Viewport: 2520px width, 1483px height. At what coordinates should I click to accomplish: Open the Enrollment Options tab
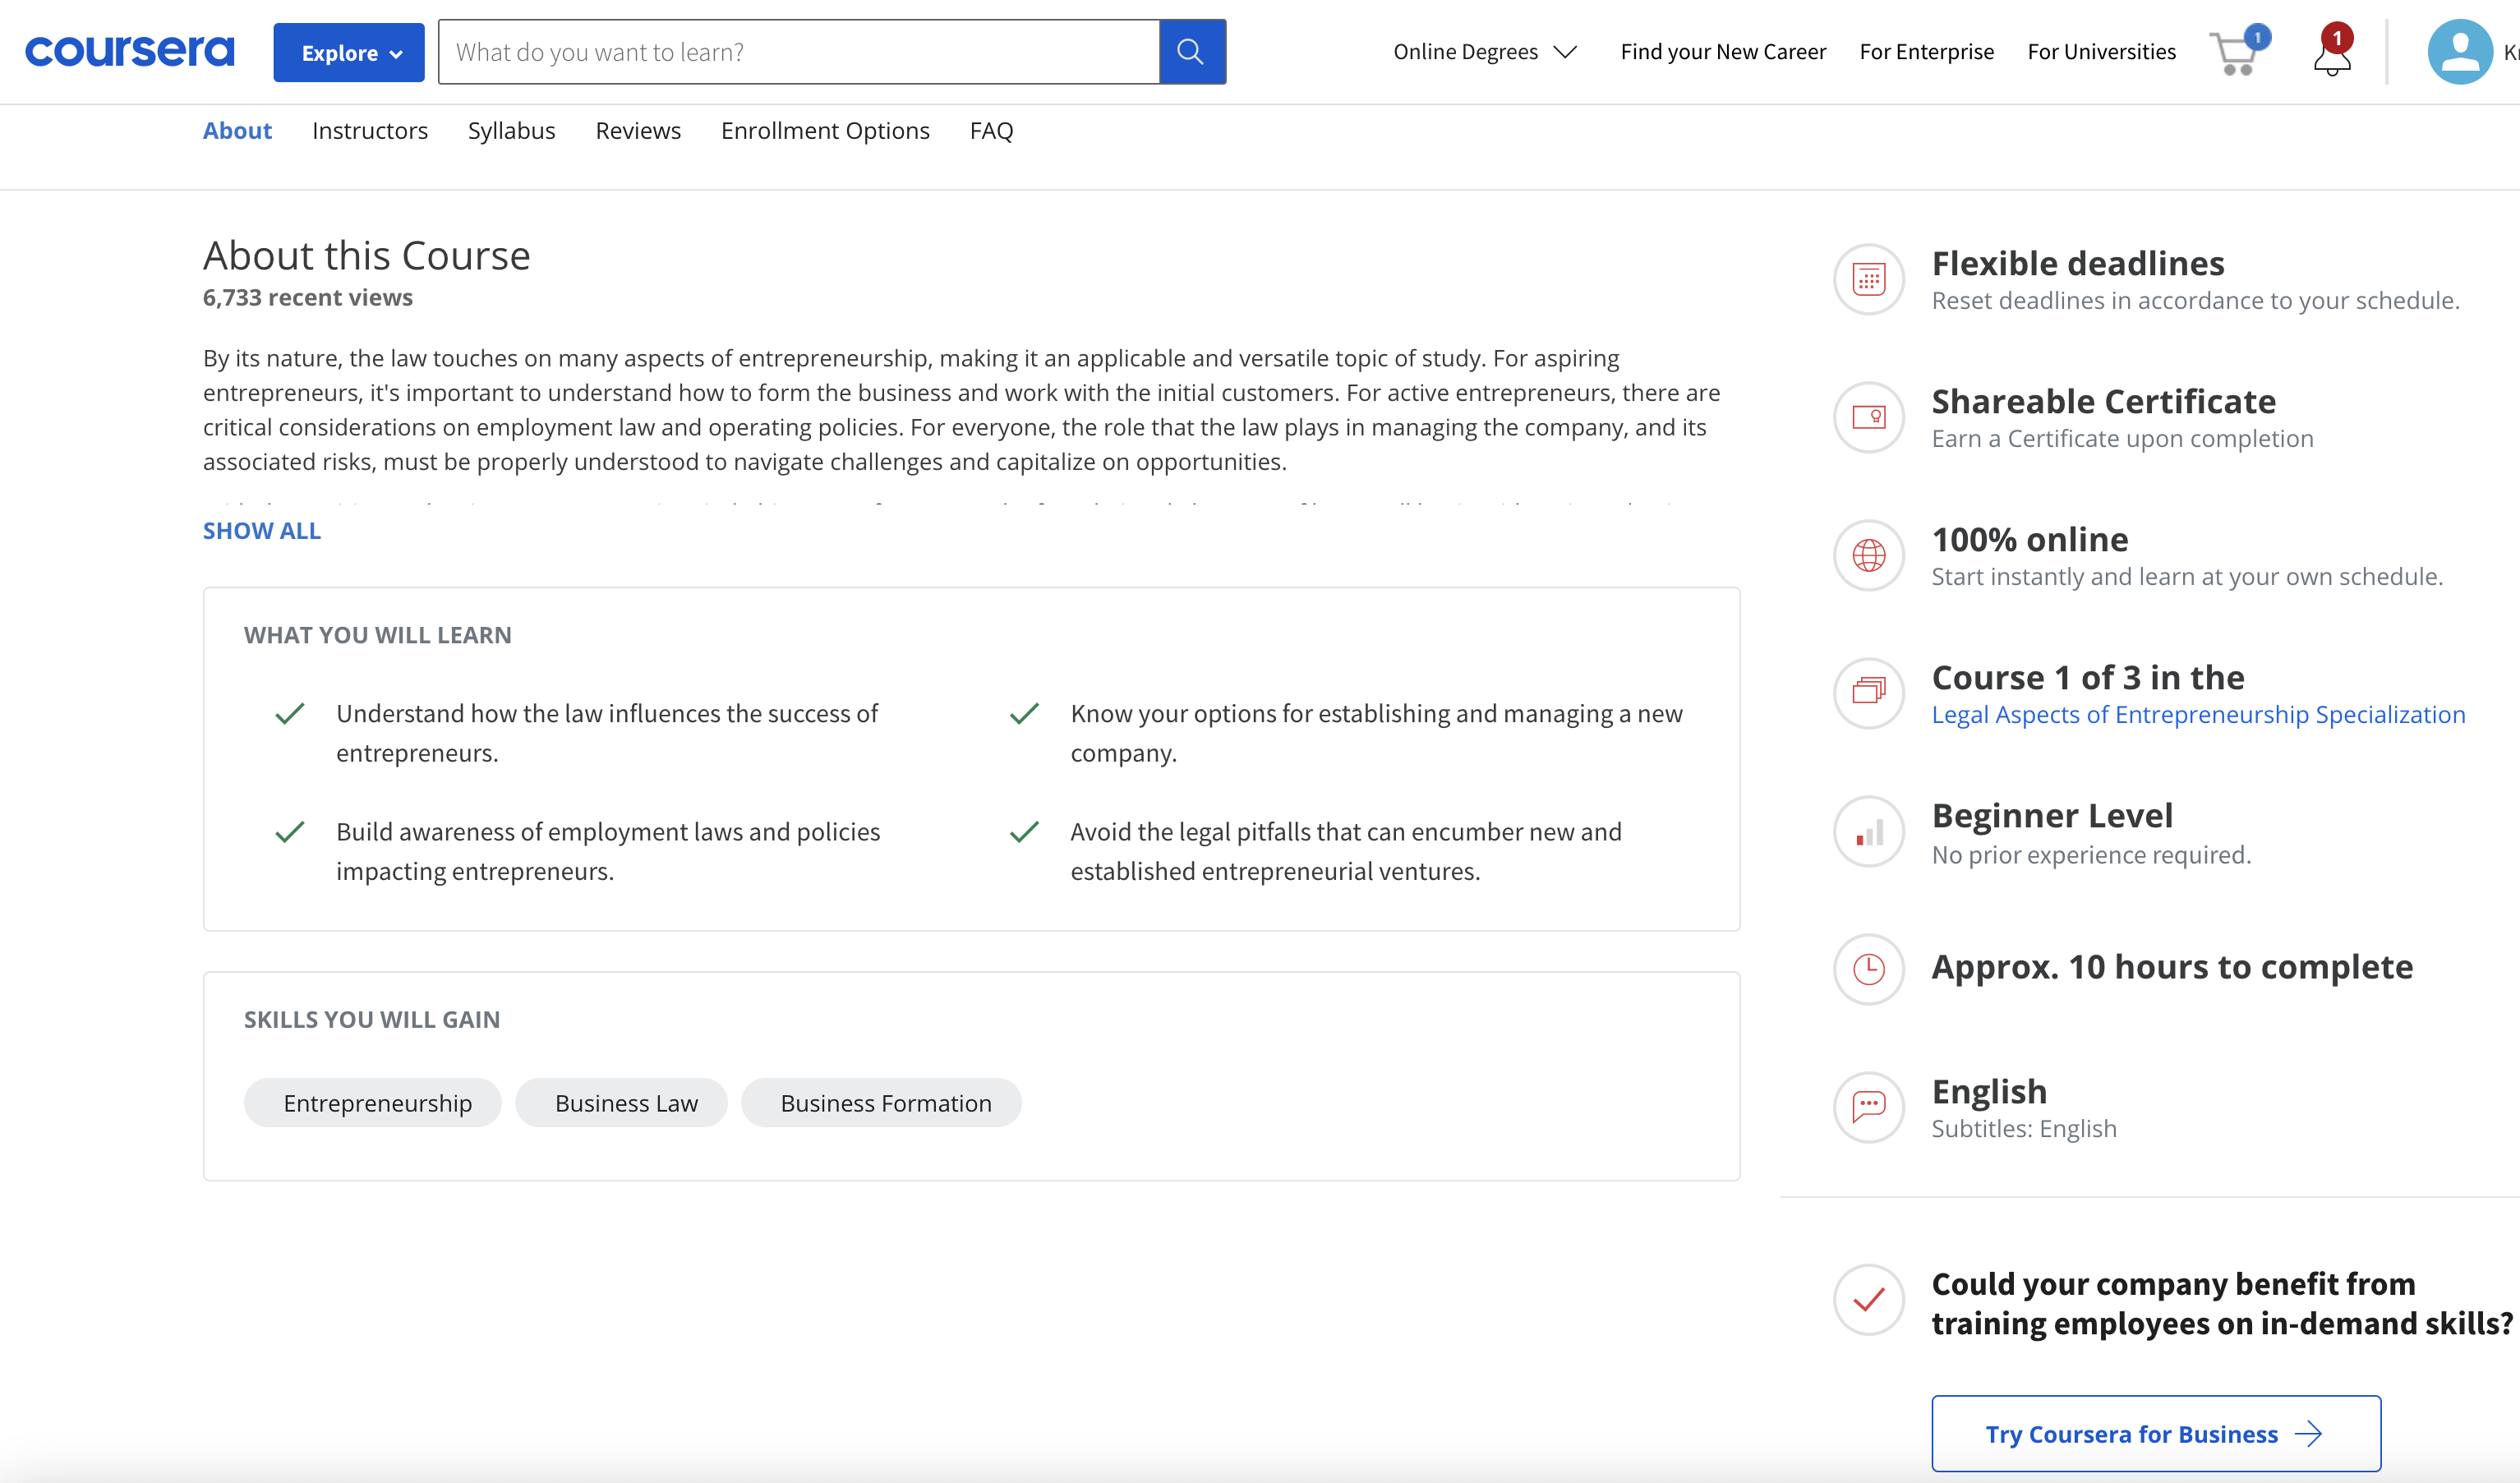825,131
